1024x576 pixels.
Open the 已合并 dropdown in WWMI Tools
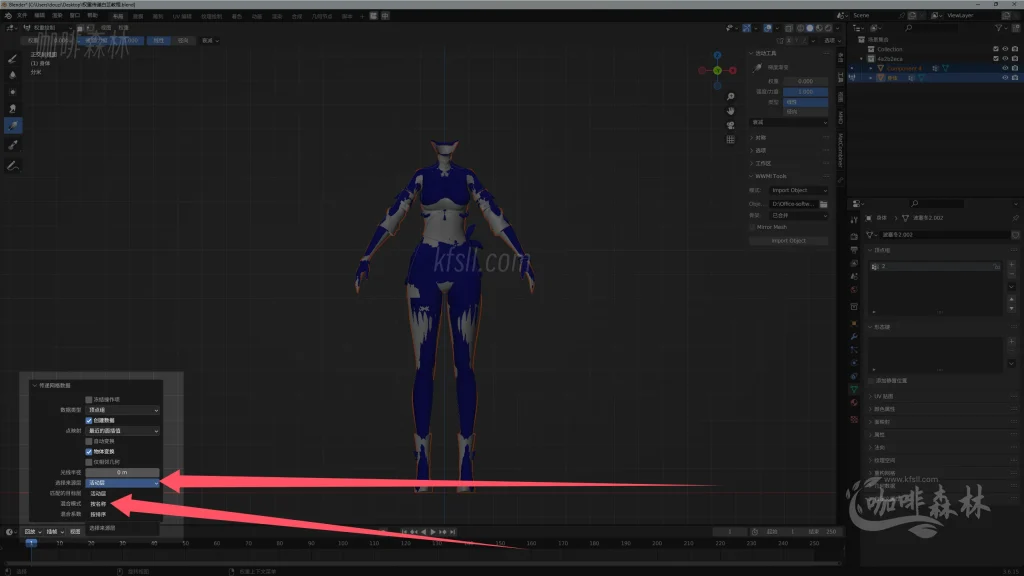point(799,216)
